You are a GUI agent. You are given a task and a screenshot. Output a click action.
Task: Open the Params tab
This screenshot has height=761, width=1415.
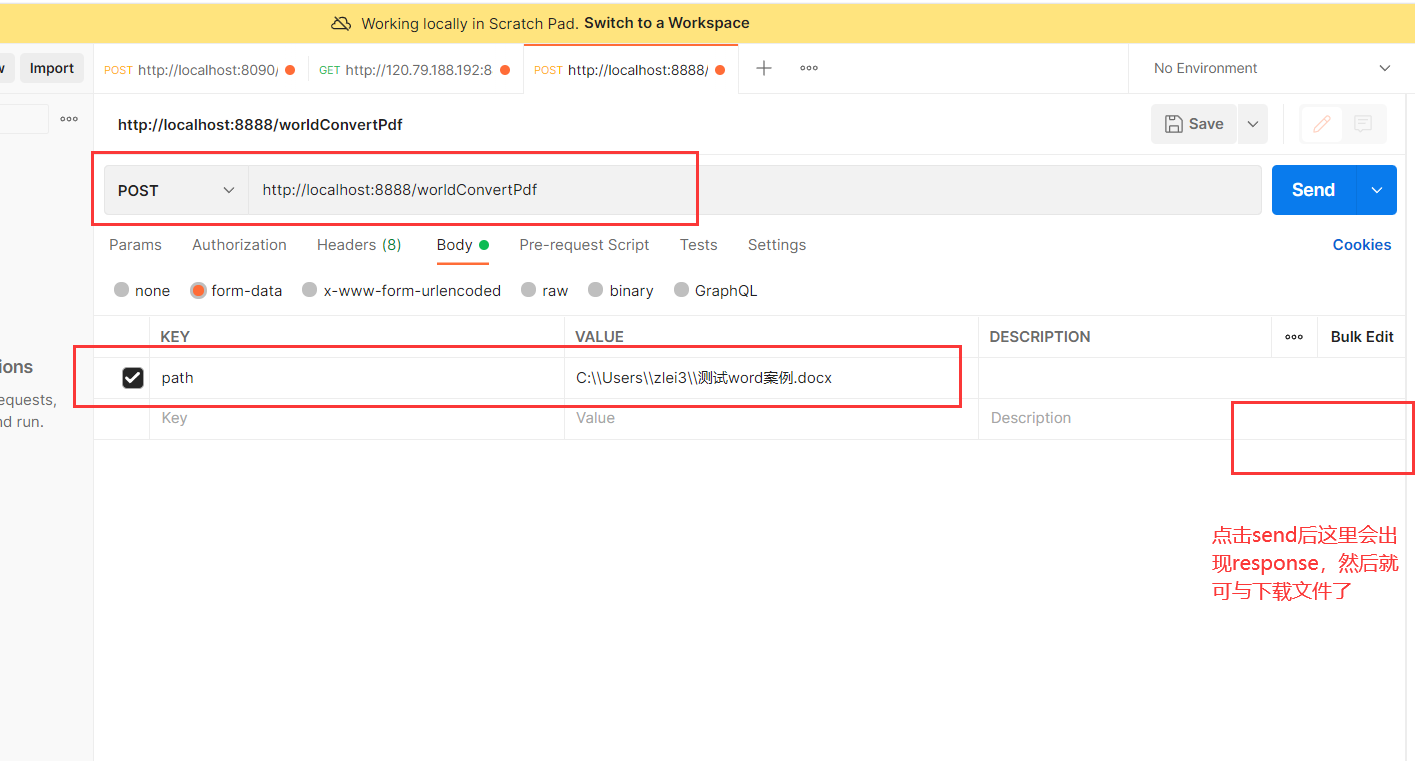click(135, 245)
